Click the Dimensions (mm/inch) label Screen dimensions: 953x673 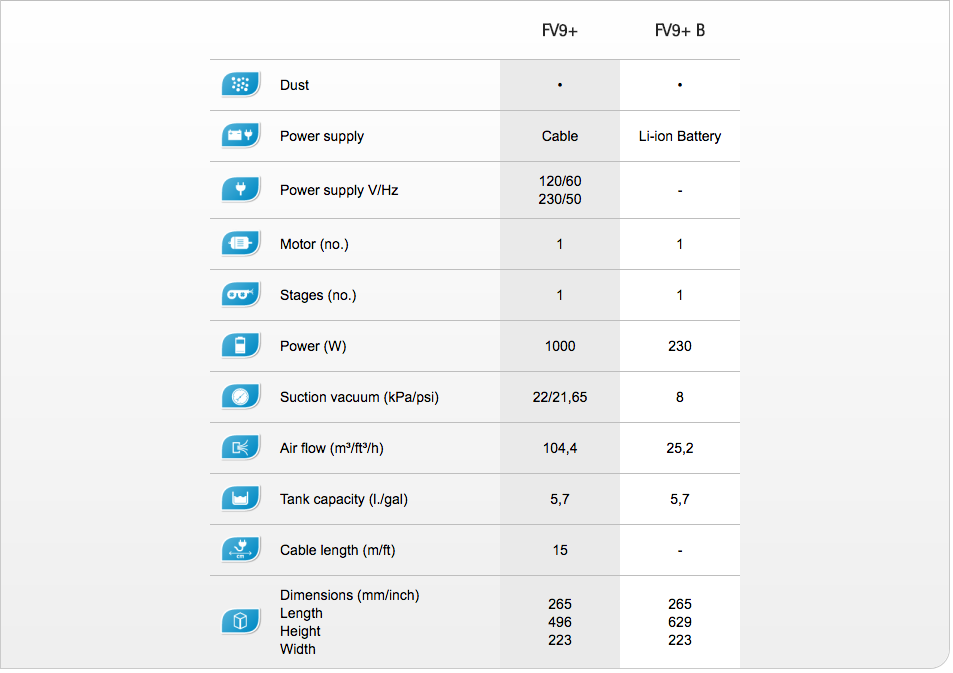tap(349, 595)
